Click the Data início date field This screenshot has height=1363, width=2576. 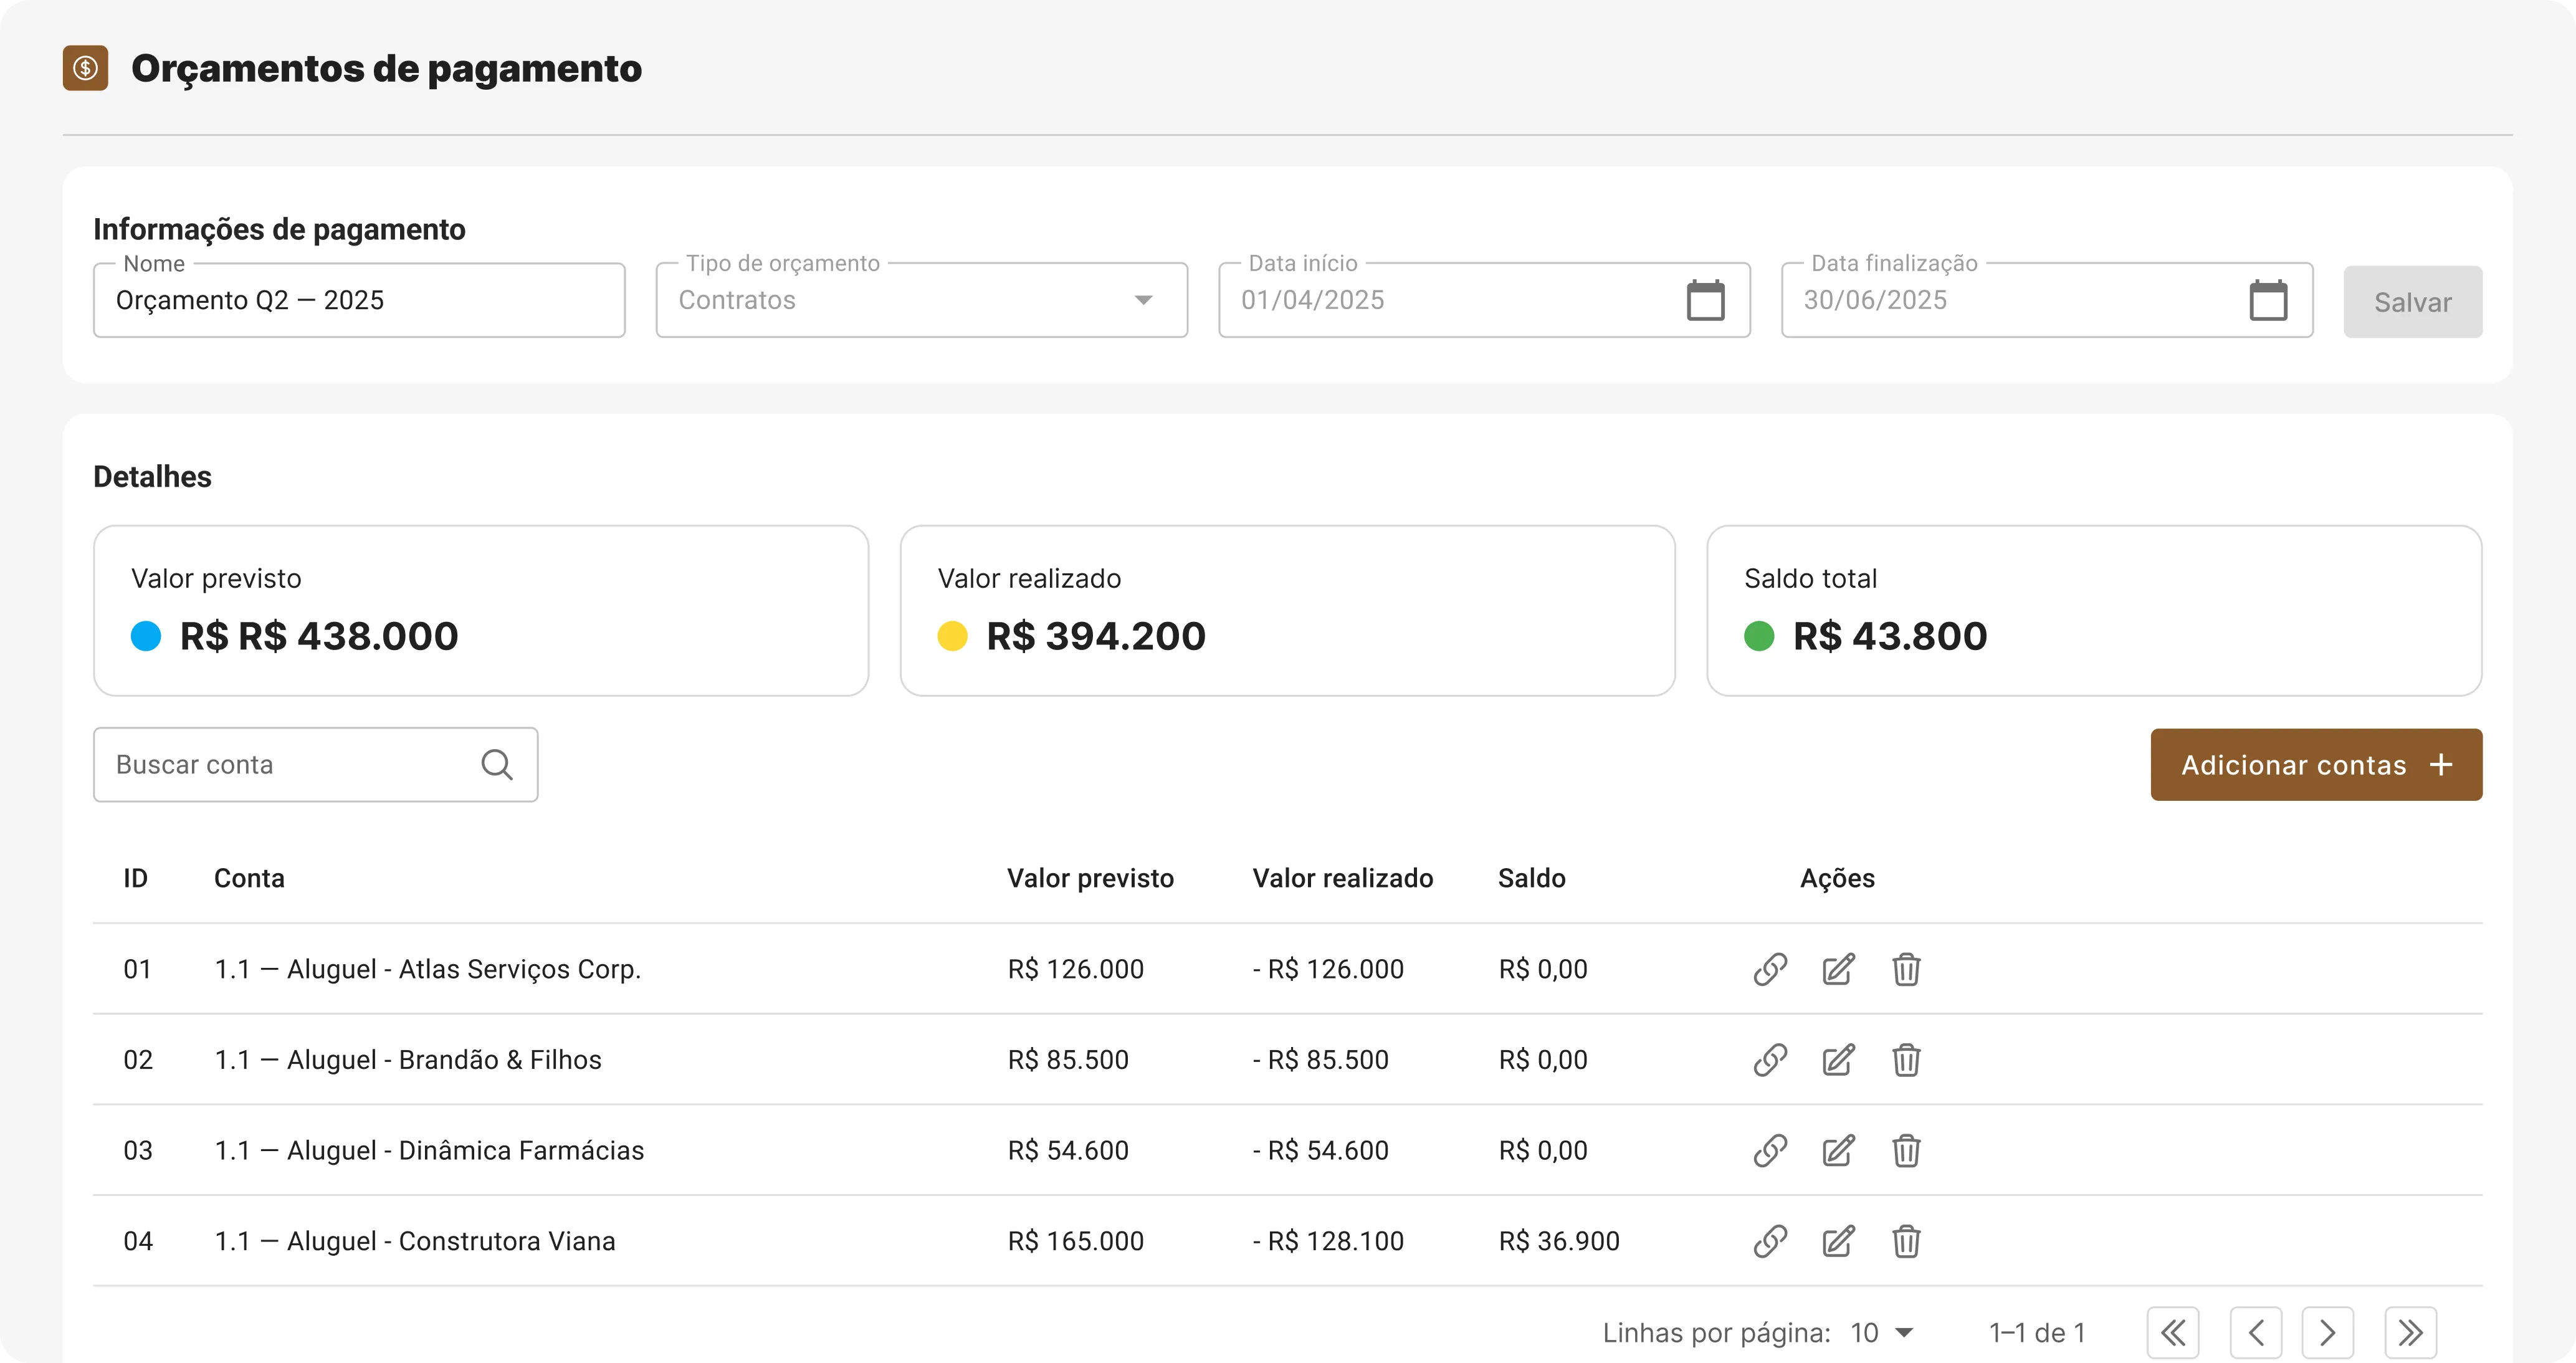[x=1484, y=300]
